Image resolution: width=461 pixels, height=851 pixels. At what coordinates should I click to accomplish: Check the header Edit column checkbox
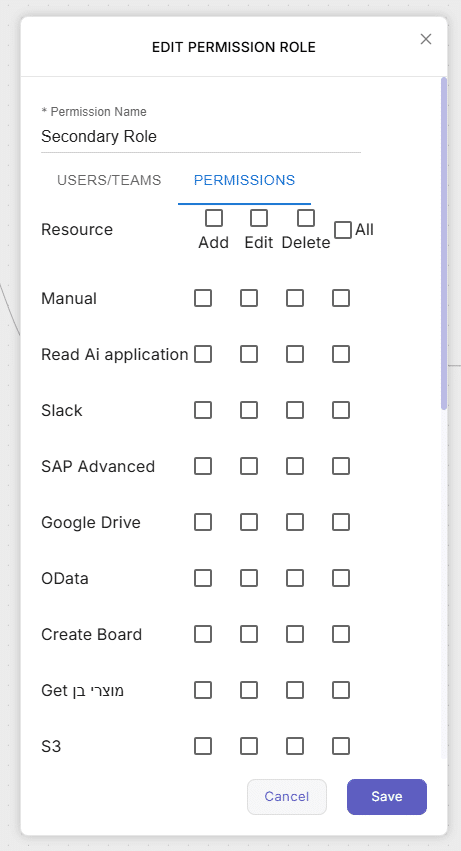pos(259,218)
